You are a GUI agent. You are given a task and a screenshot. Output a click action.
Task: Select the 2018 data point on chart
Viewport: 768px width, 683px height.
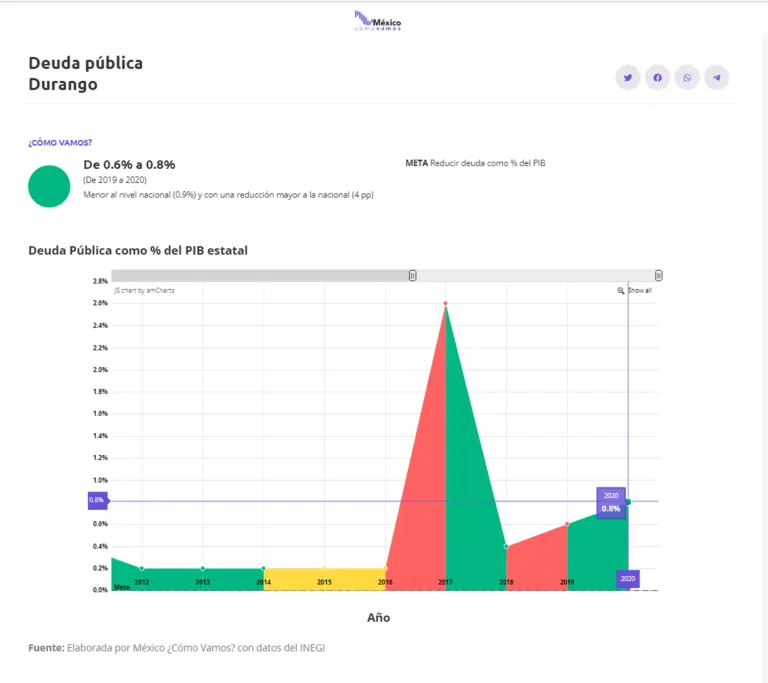507,546
